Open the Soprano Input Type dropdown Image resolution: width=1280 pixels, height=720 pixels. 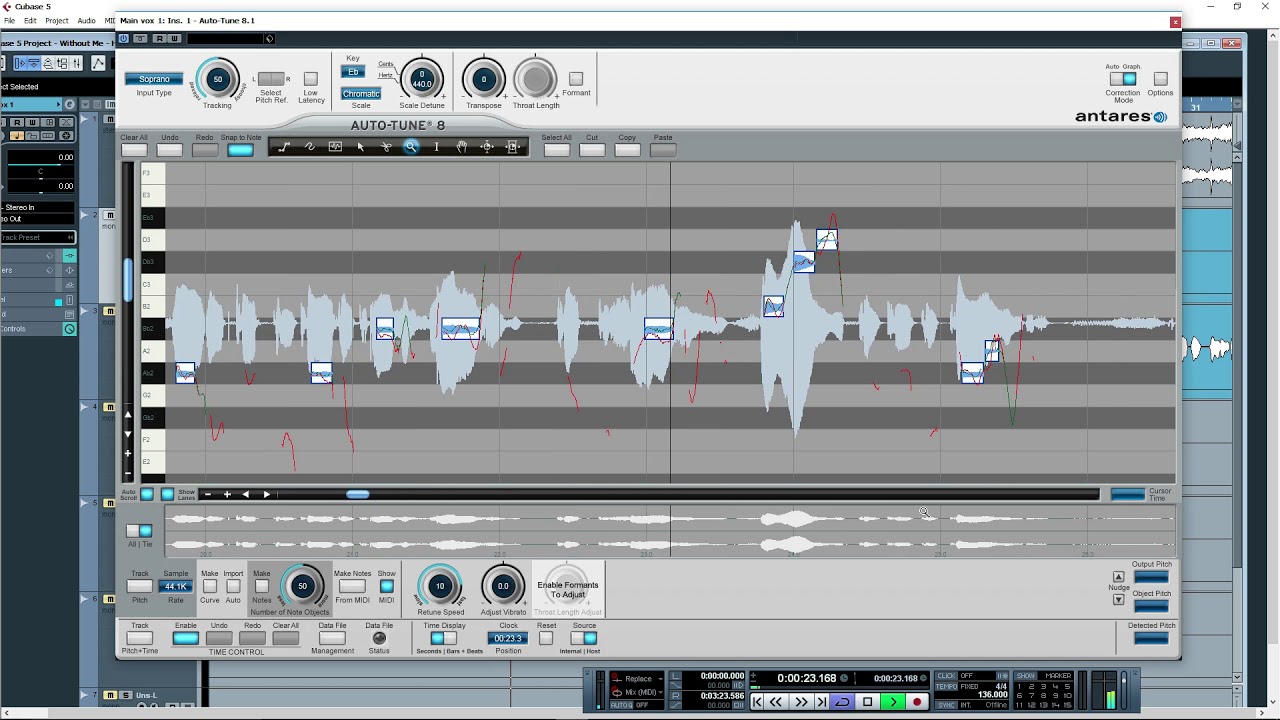point(154,79)
